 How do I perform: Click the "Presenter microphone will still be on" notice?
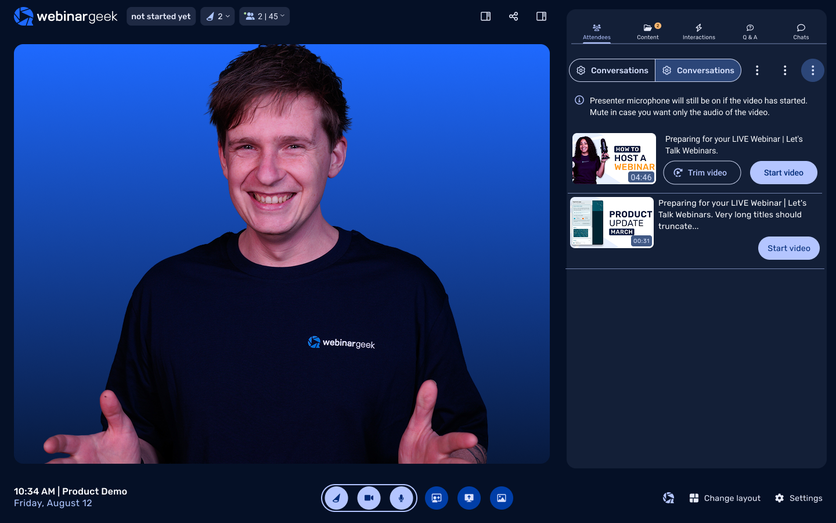tap(698, 106)
